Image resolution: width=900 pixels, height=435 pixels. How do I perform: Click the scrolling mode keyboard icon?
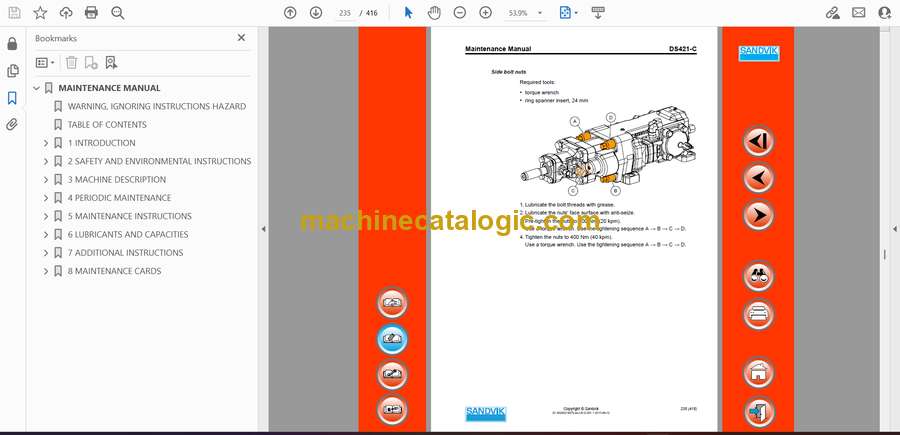coord(598,13)
